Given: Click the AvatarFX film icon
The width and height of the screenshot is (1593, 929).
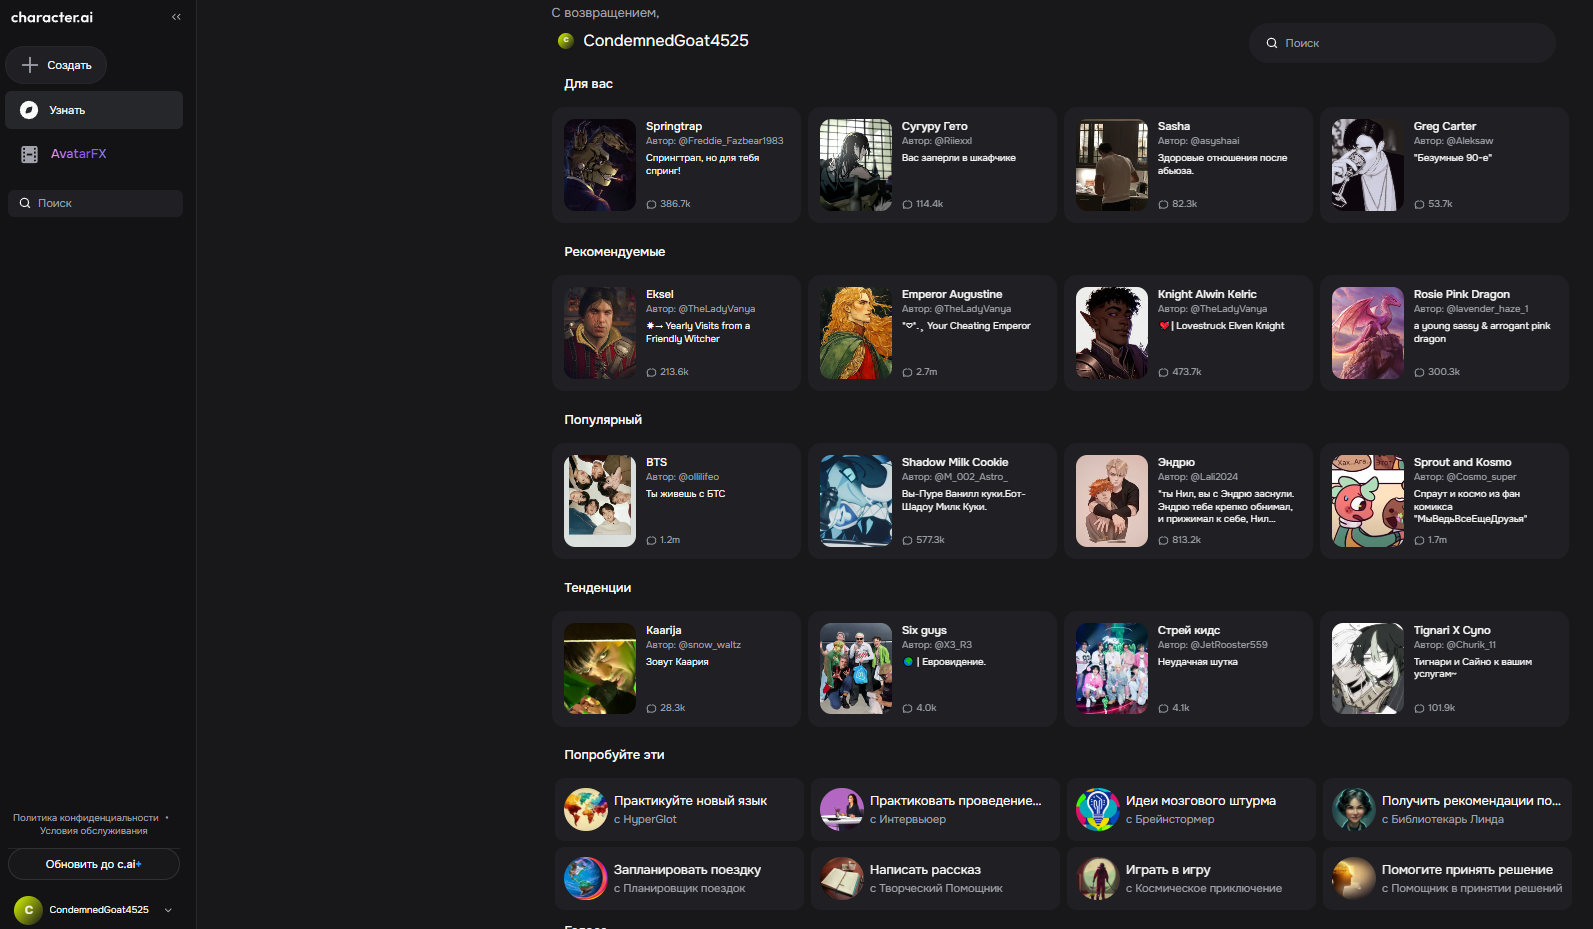Looking at the screenshot, I should (x=29, y=154).
